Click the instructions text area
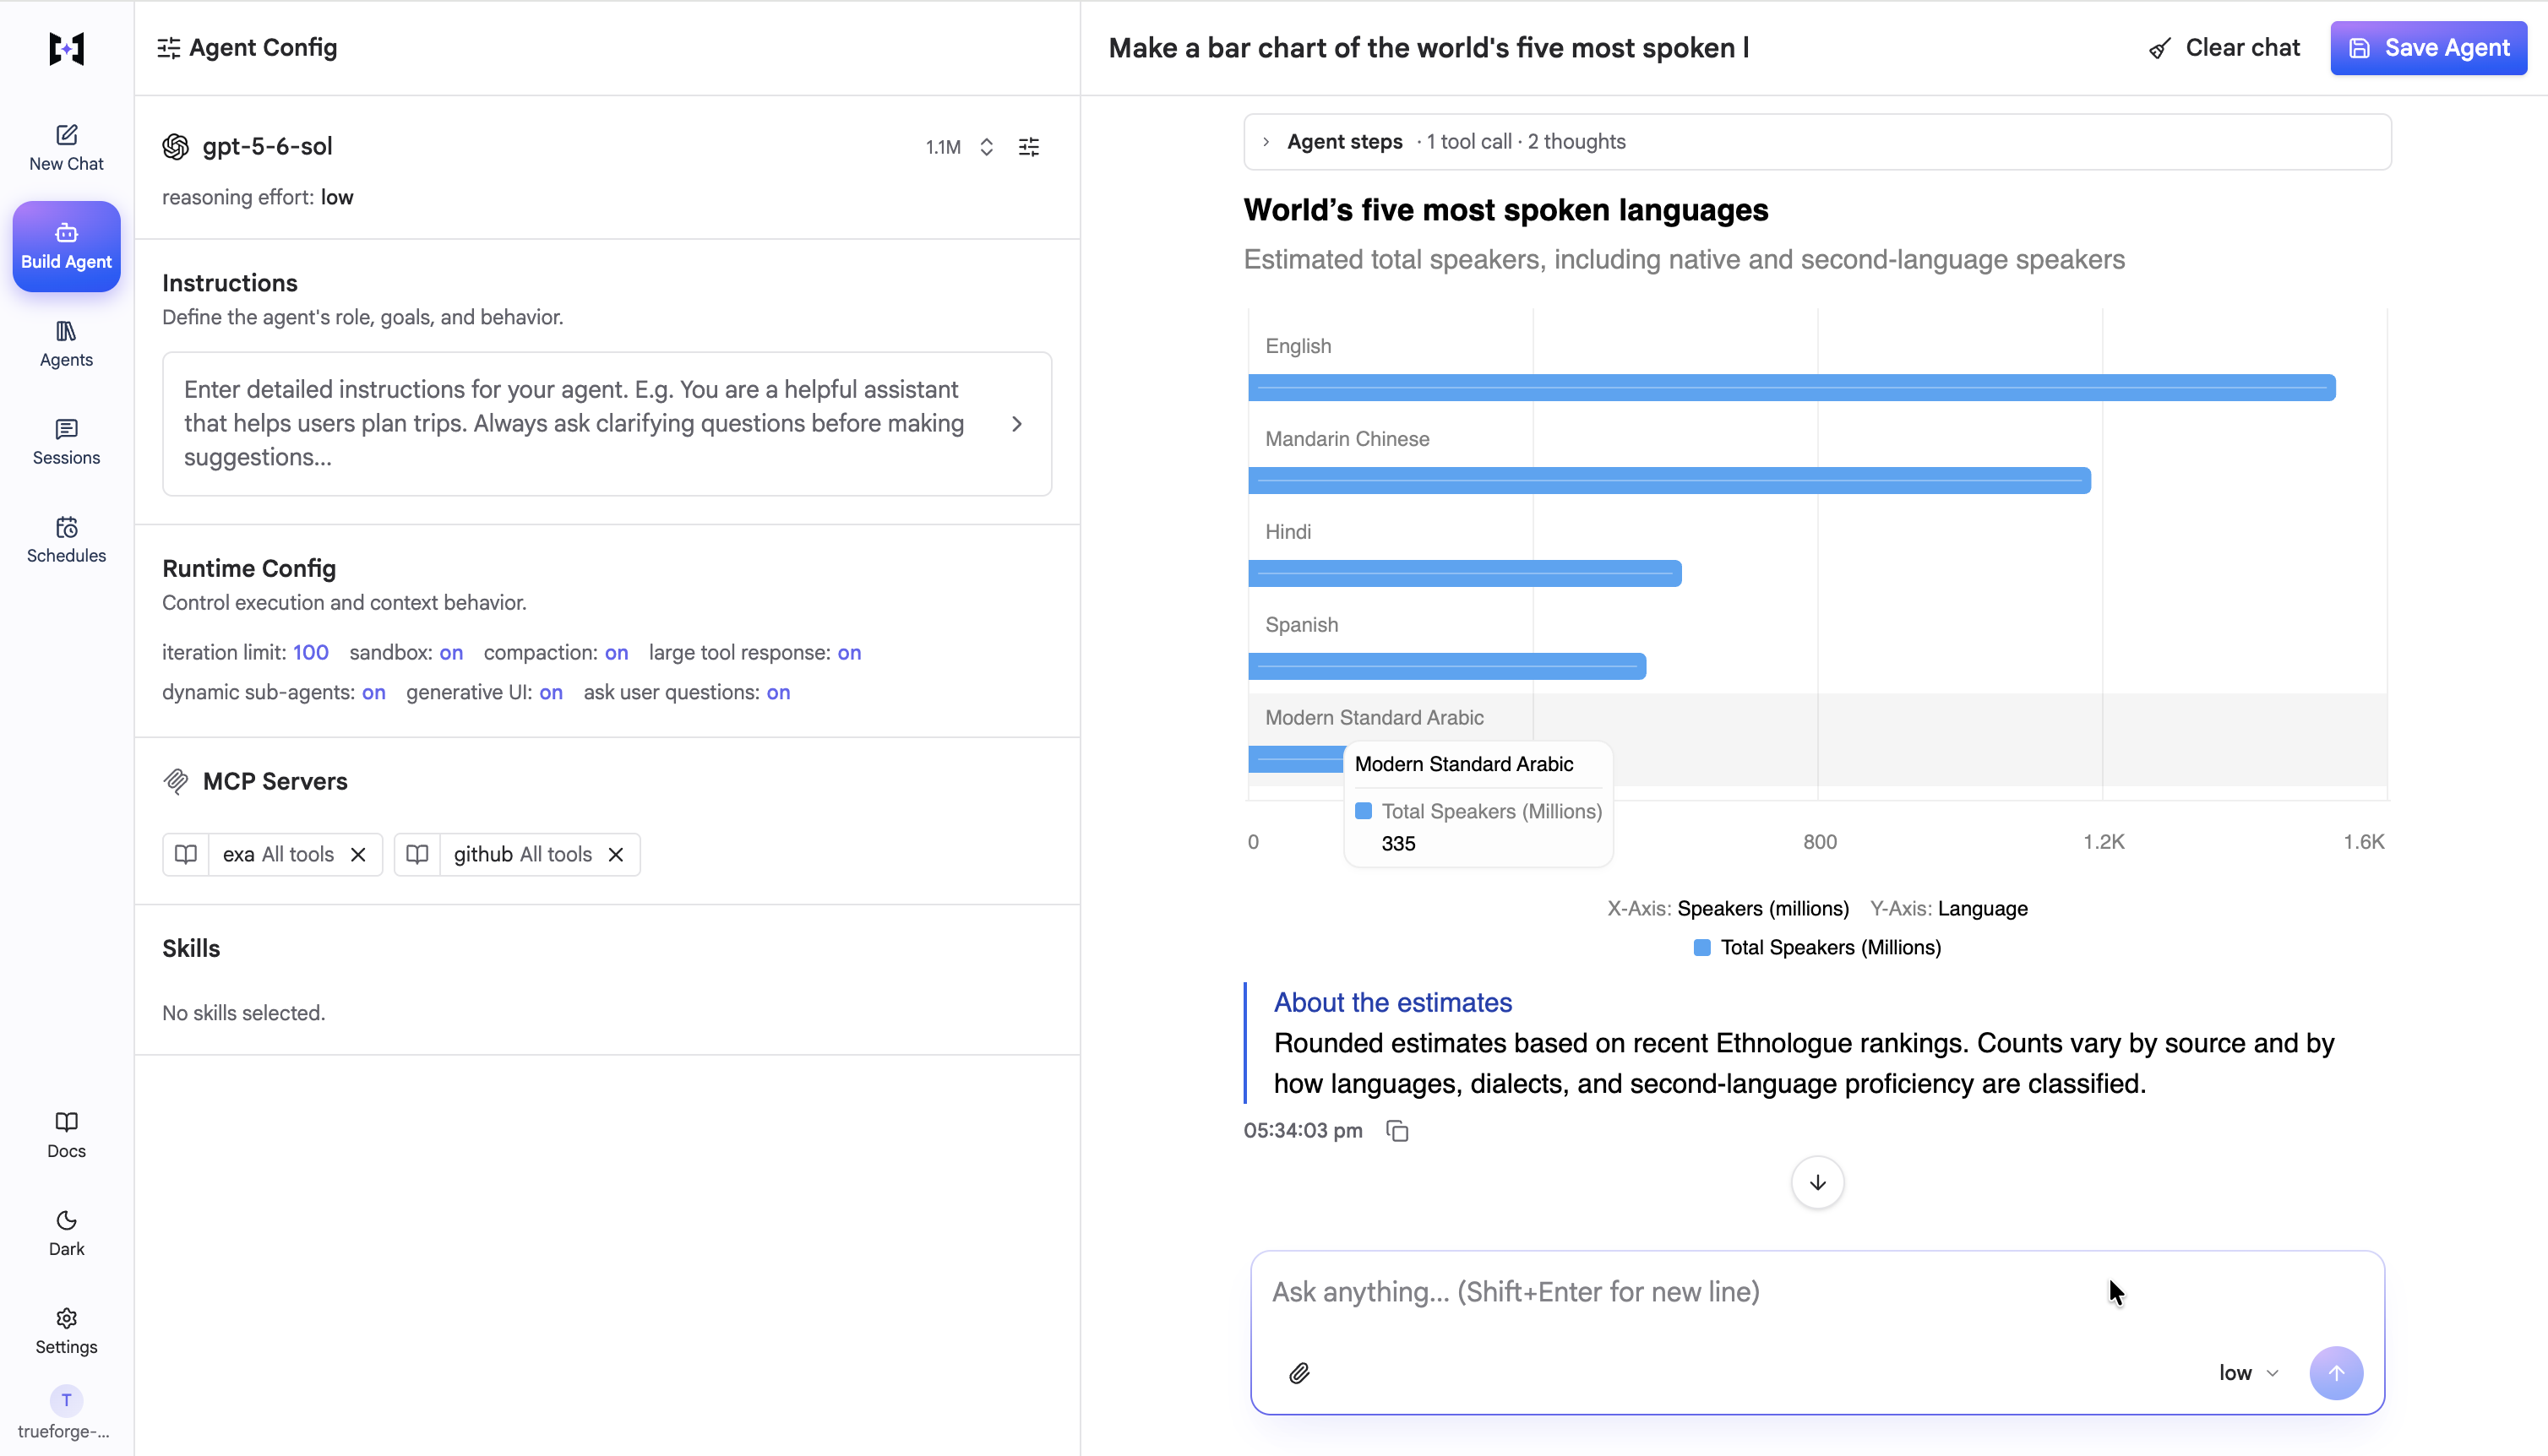Screen dimensions: 2548x1456 [607, 423]
